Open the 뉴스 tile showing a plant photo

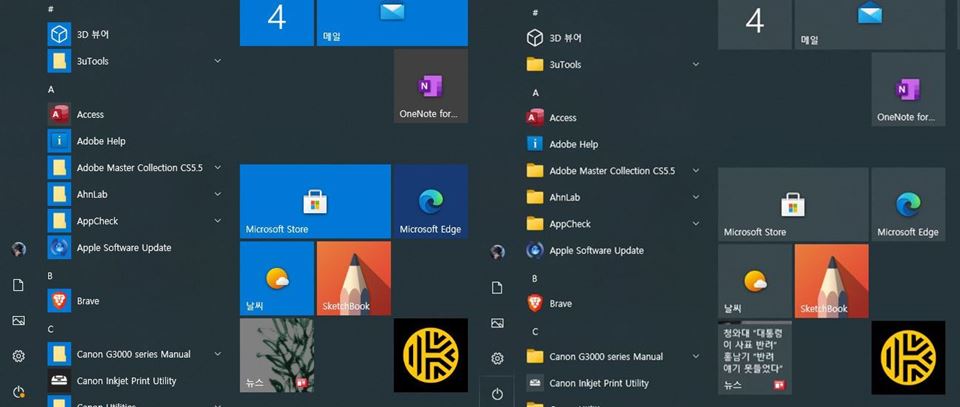pos(277,355)
